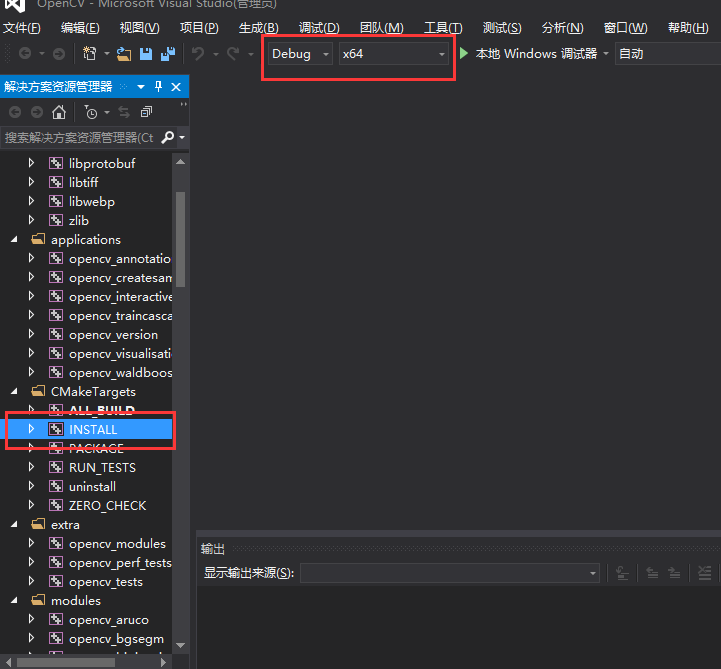This screenshot has width=721, height=669.
Task: Expand the zlib project node
Action: click(x=31, y=220)
